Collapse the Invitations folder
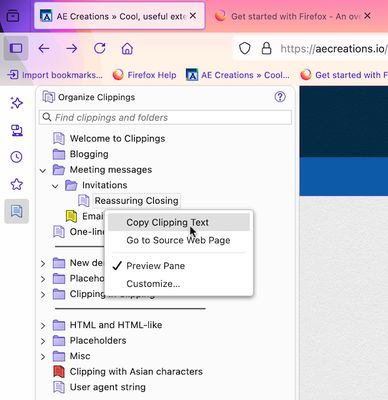The image size is (388, 400). 55,186
